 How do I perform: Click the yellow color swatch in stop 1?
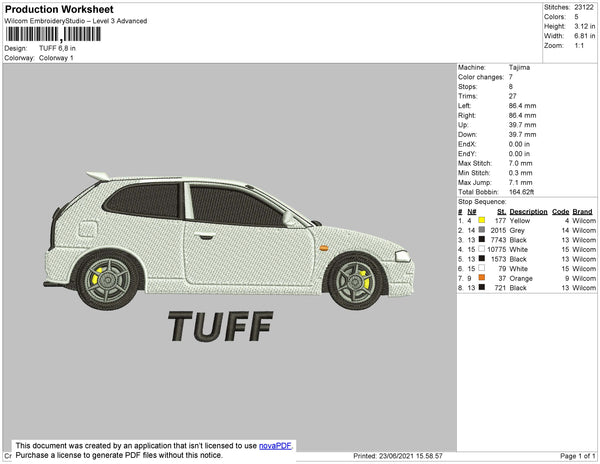(482, 221)
